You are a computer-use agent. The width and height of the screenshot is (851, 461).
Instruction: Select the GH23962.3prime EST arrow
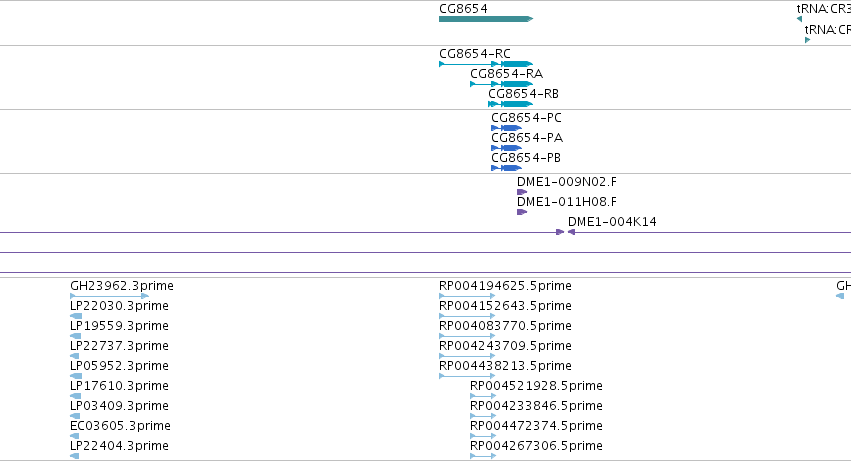click(109, 296)
